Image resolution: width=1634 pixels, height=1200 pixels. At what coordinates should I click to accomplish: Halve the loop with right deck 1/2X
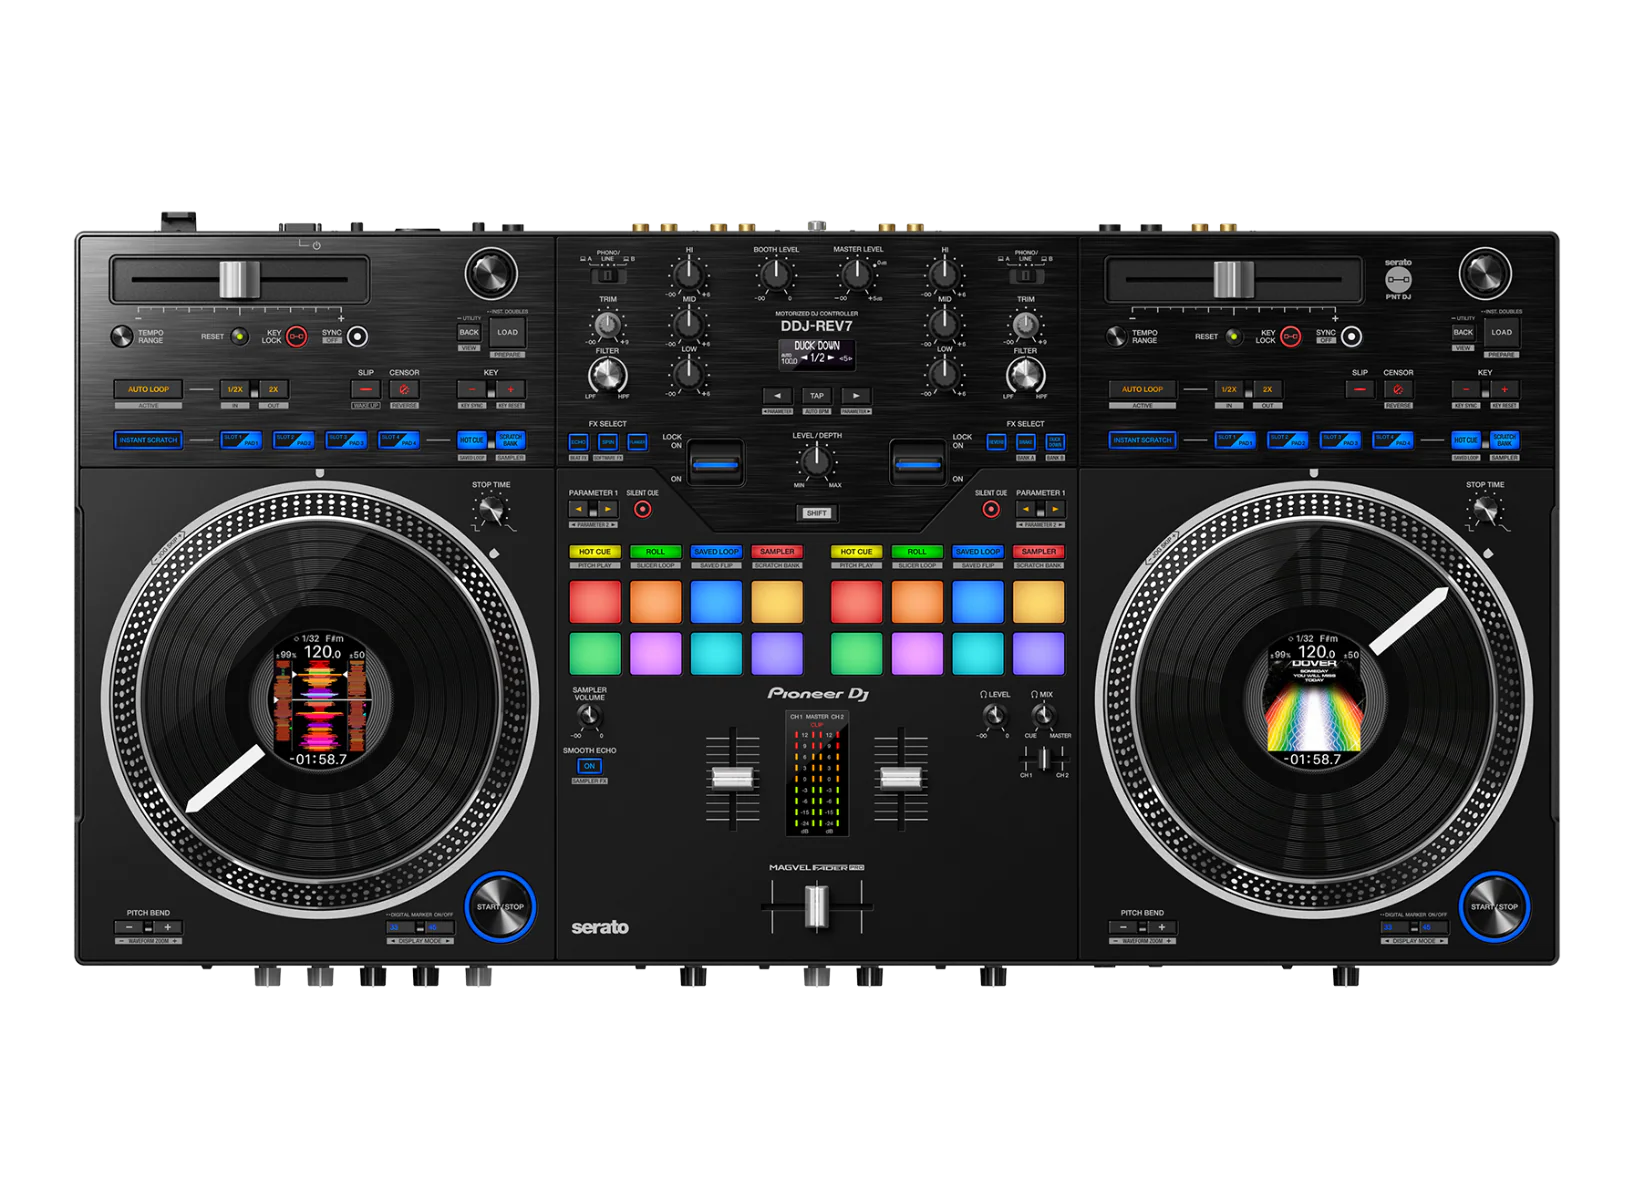coord(1228,389)
